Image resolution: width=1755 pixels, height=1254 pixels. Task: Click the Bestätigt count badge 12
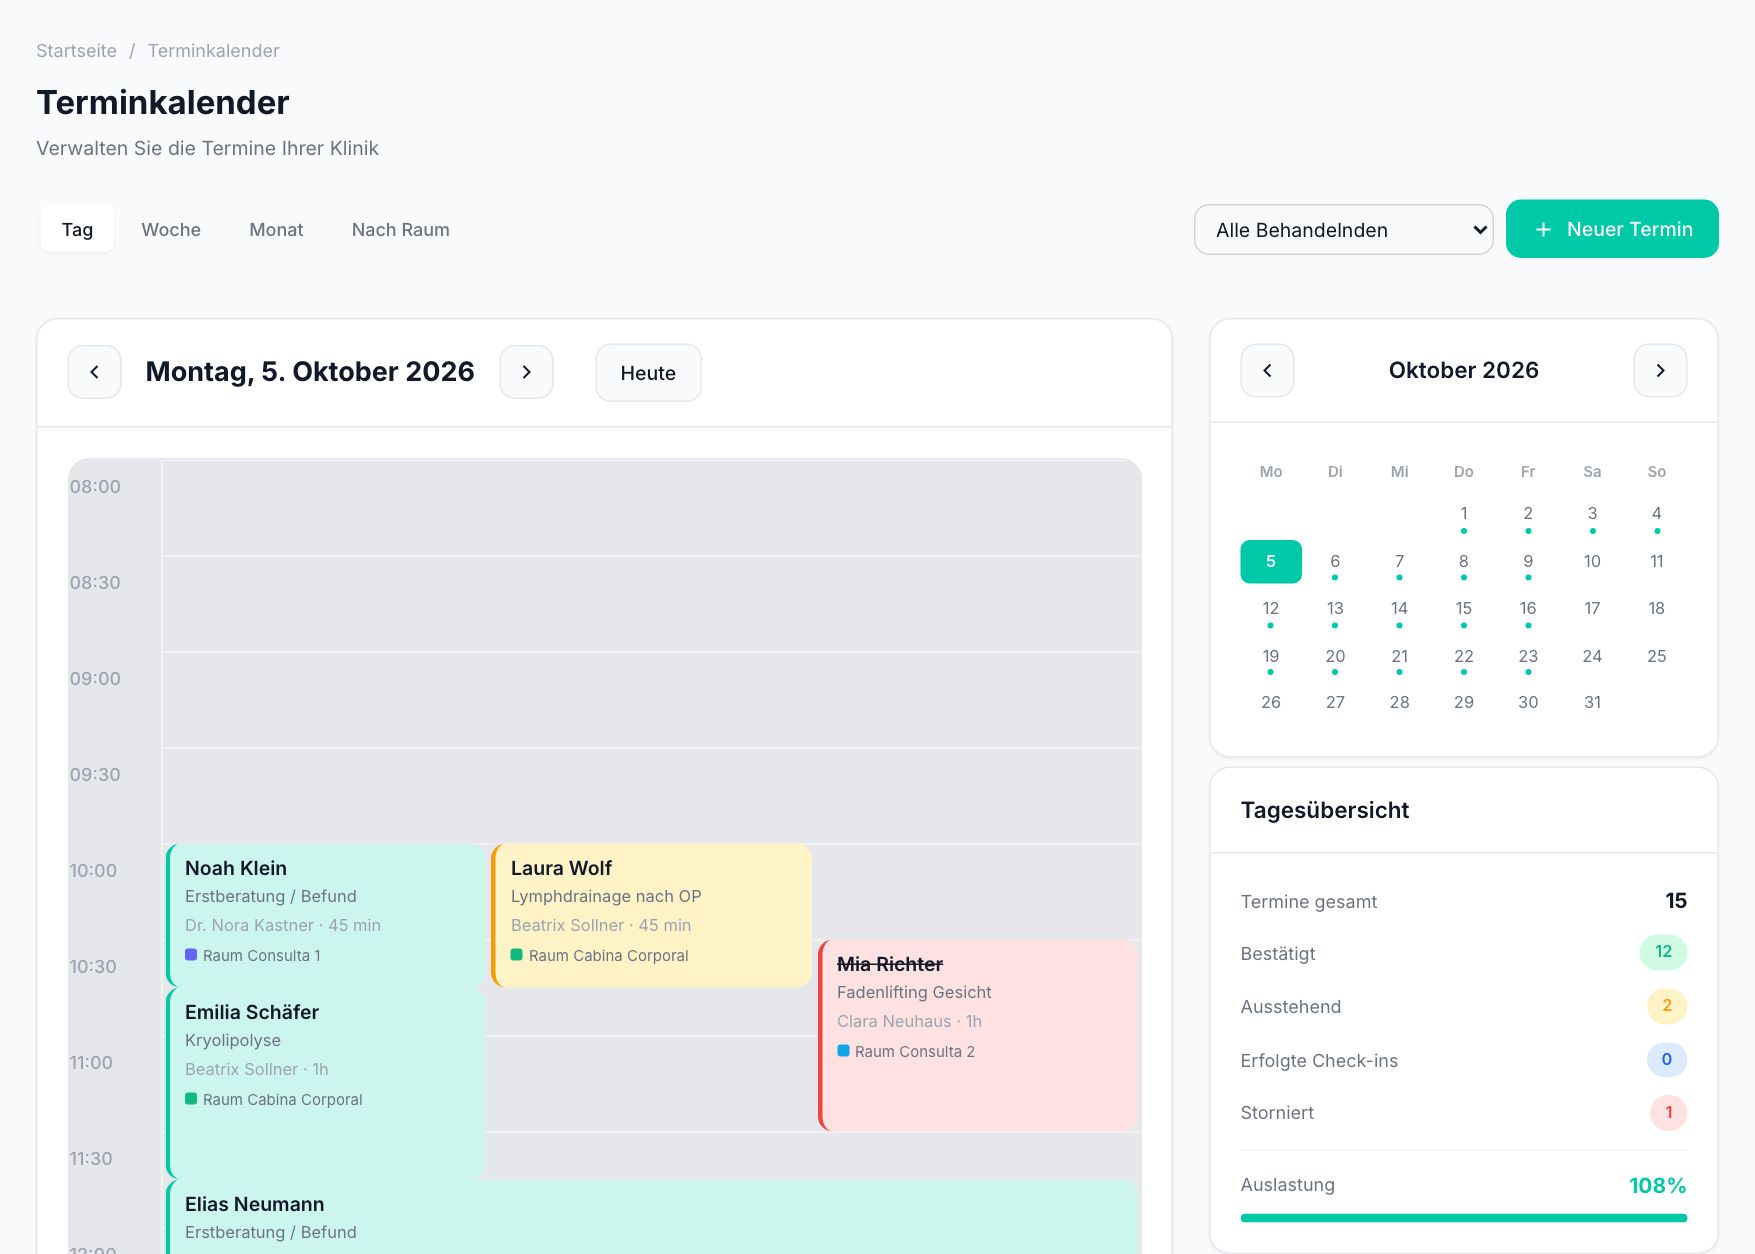(1663, 952)
